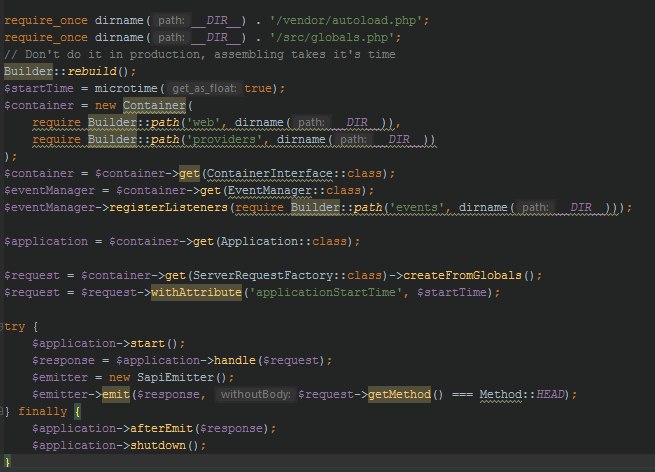
Task: Click the highlighted Container class name after new
Action: pyautogui.click(x=154, y=105)
